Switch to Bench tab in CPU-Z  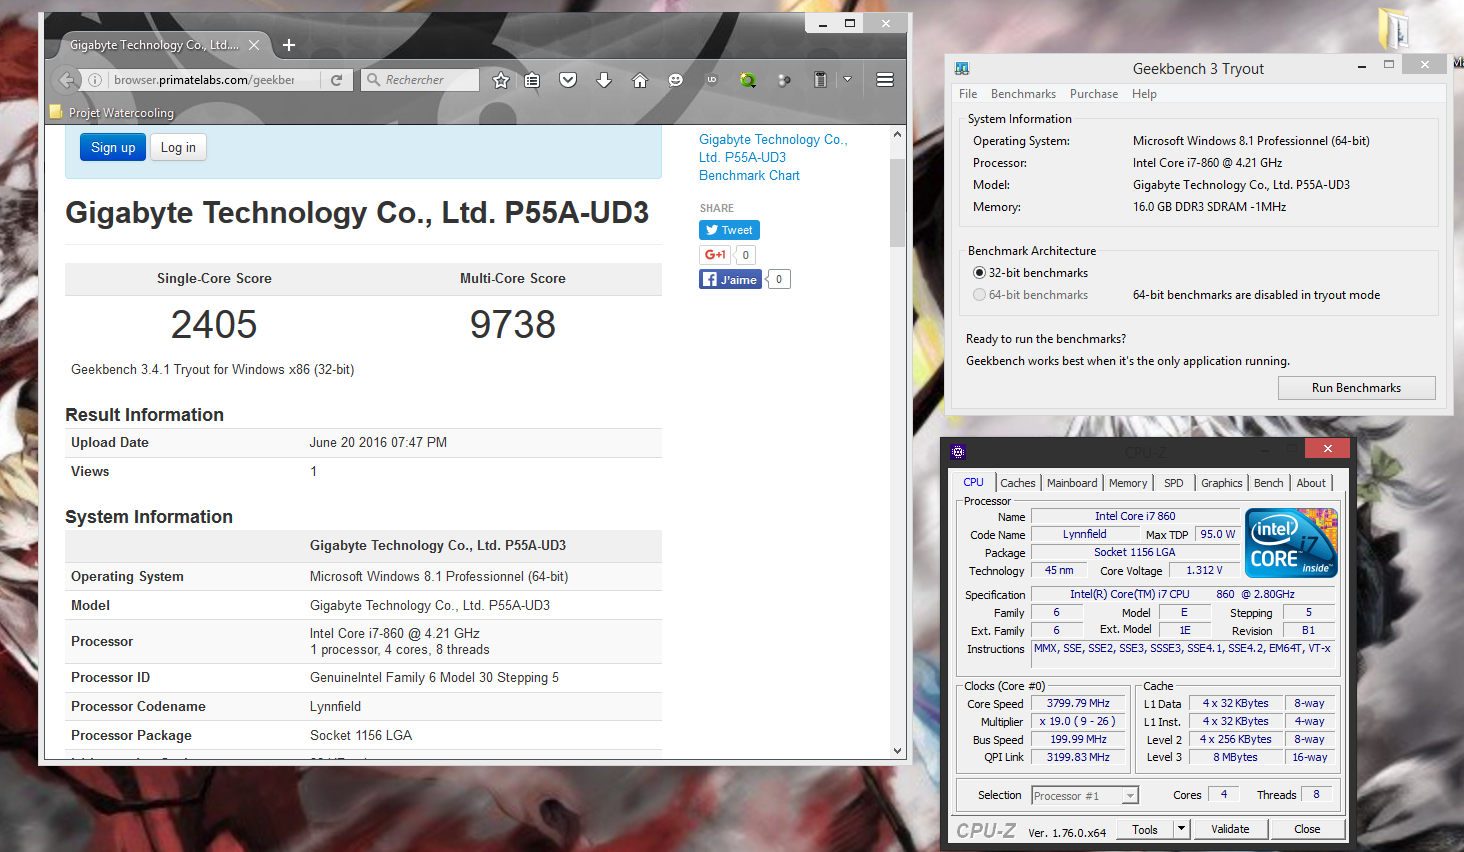(1268, 483)
